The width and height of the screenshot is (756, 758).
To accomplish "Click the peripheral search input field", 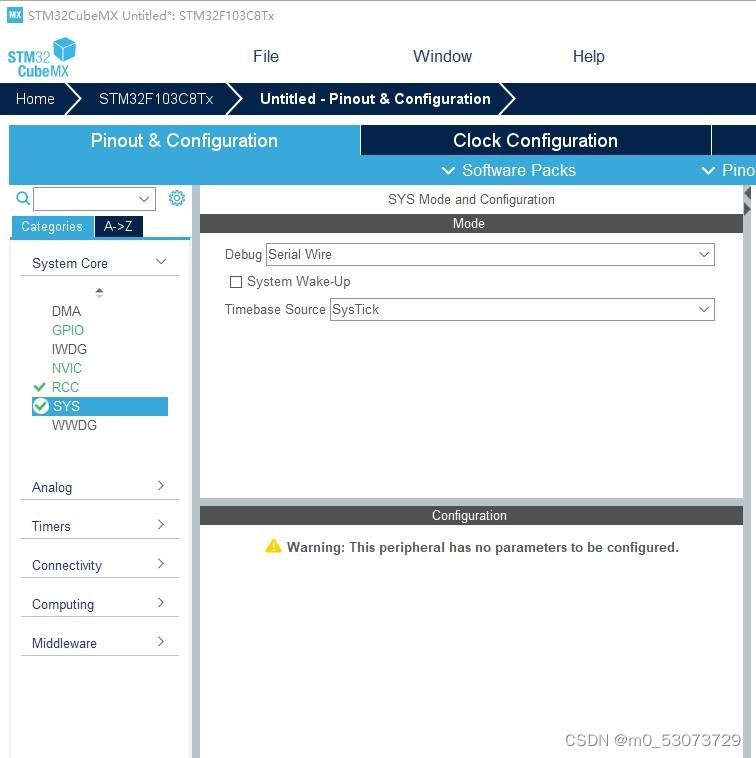I will 94,199.
